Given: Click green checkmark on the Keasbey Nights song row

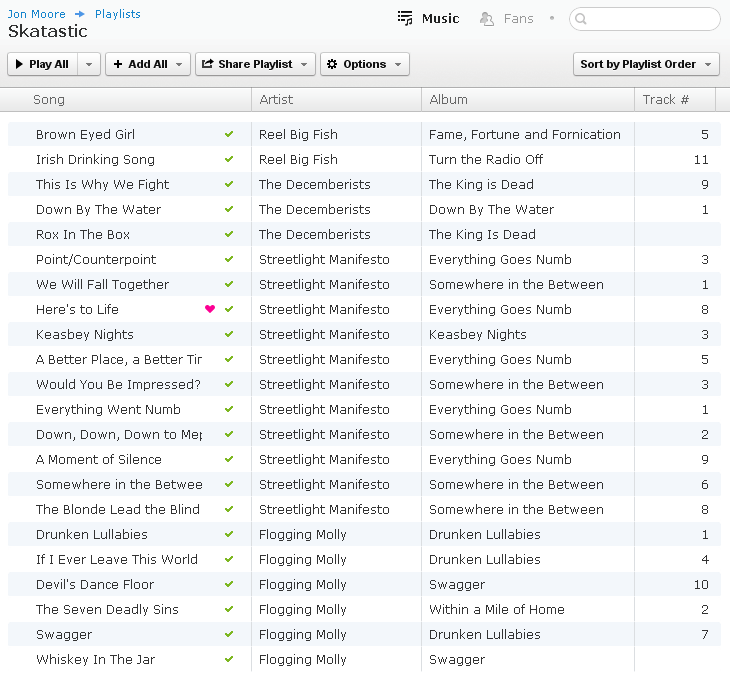Looking at the screenshot, I should 229,334.
